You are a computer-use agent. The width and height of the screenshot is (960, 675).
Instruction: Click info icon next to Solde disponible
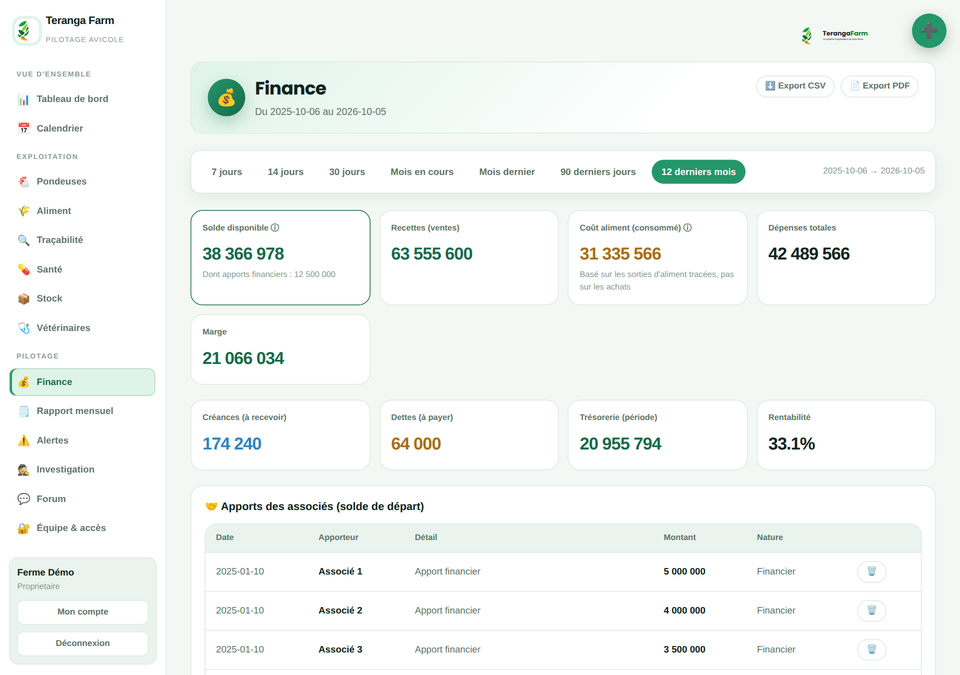275,228
